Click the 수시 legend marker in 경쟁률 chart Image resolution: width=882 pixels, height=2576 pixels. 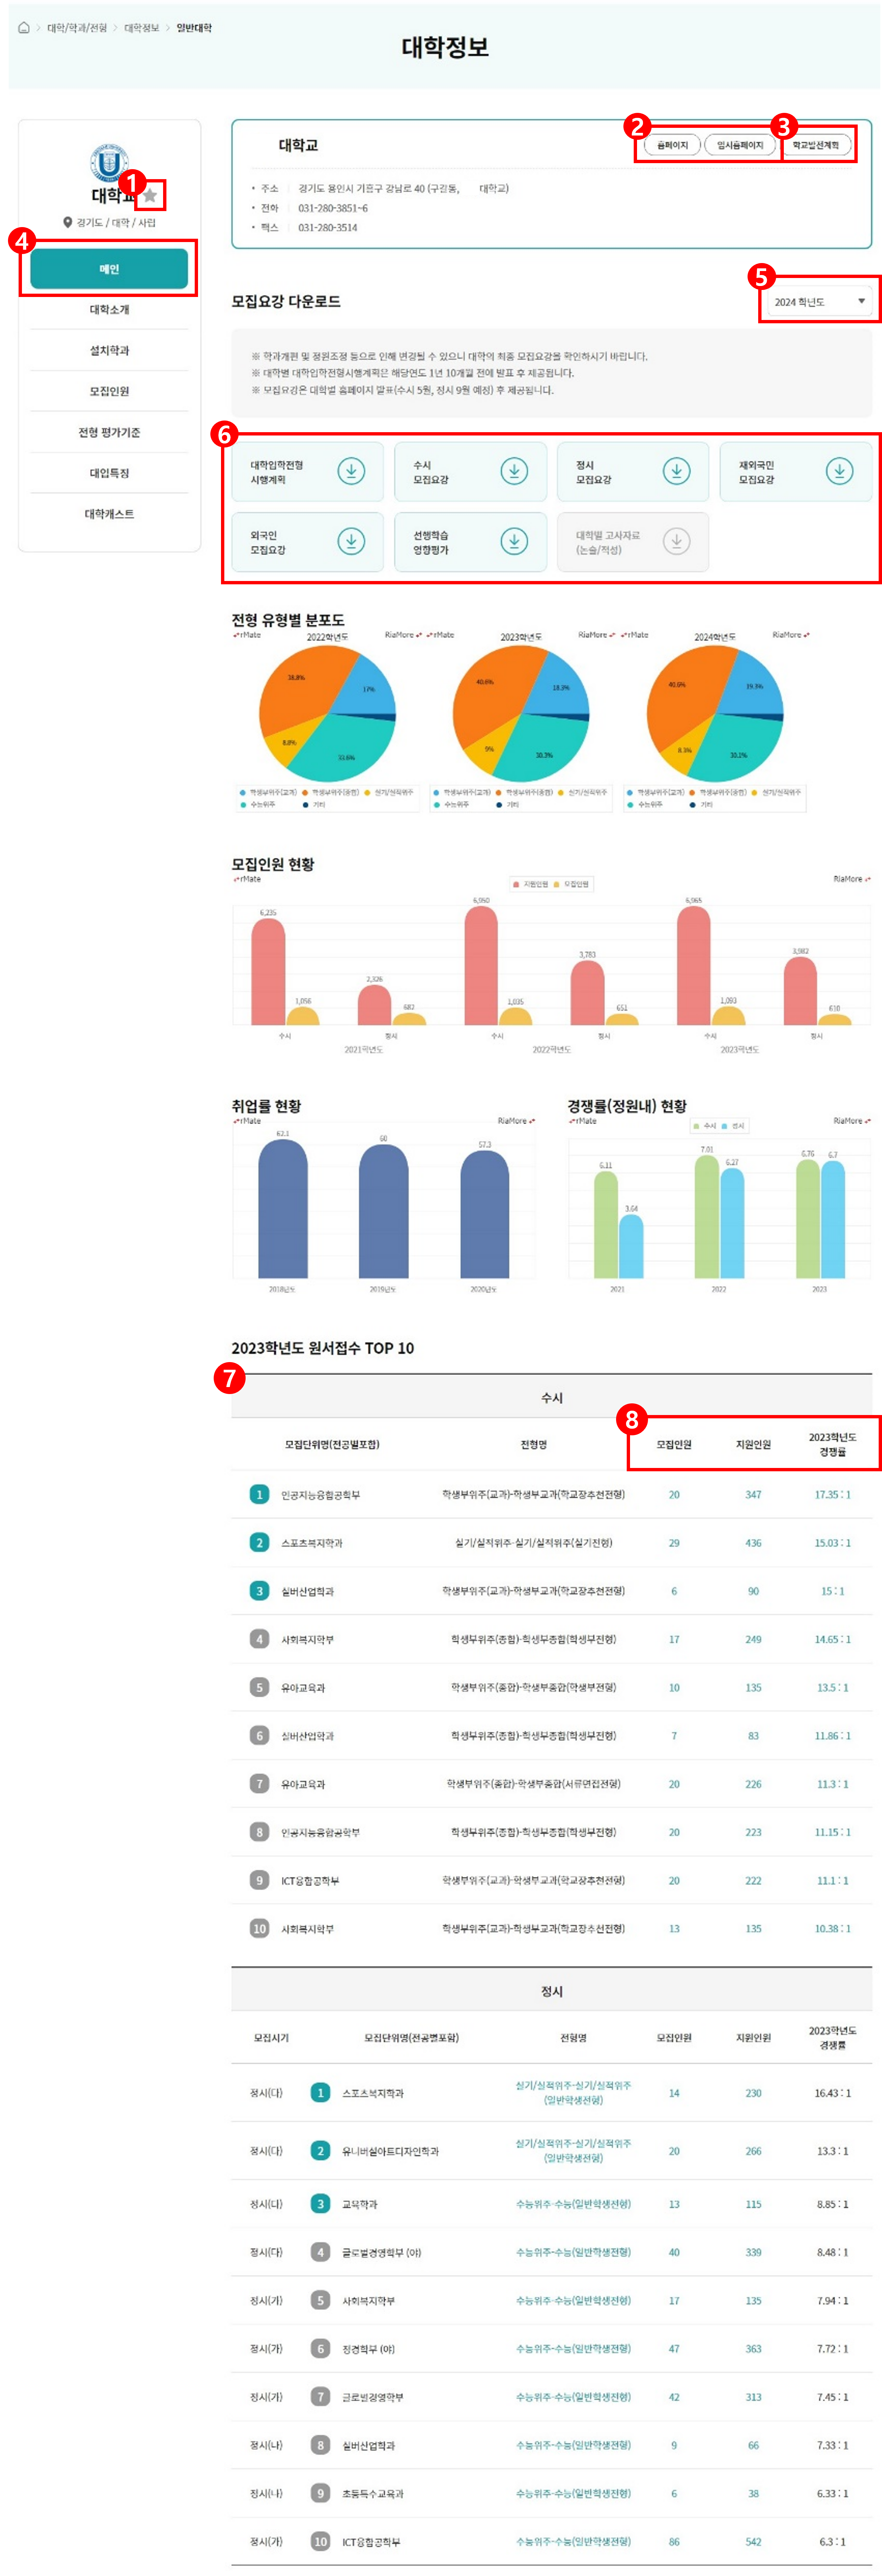697,1126
